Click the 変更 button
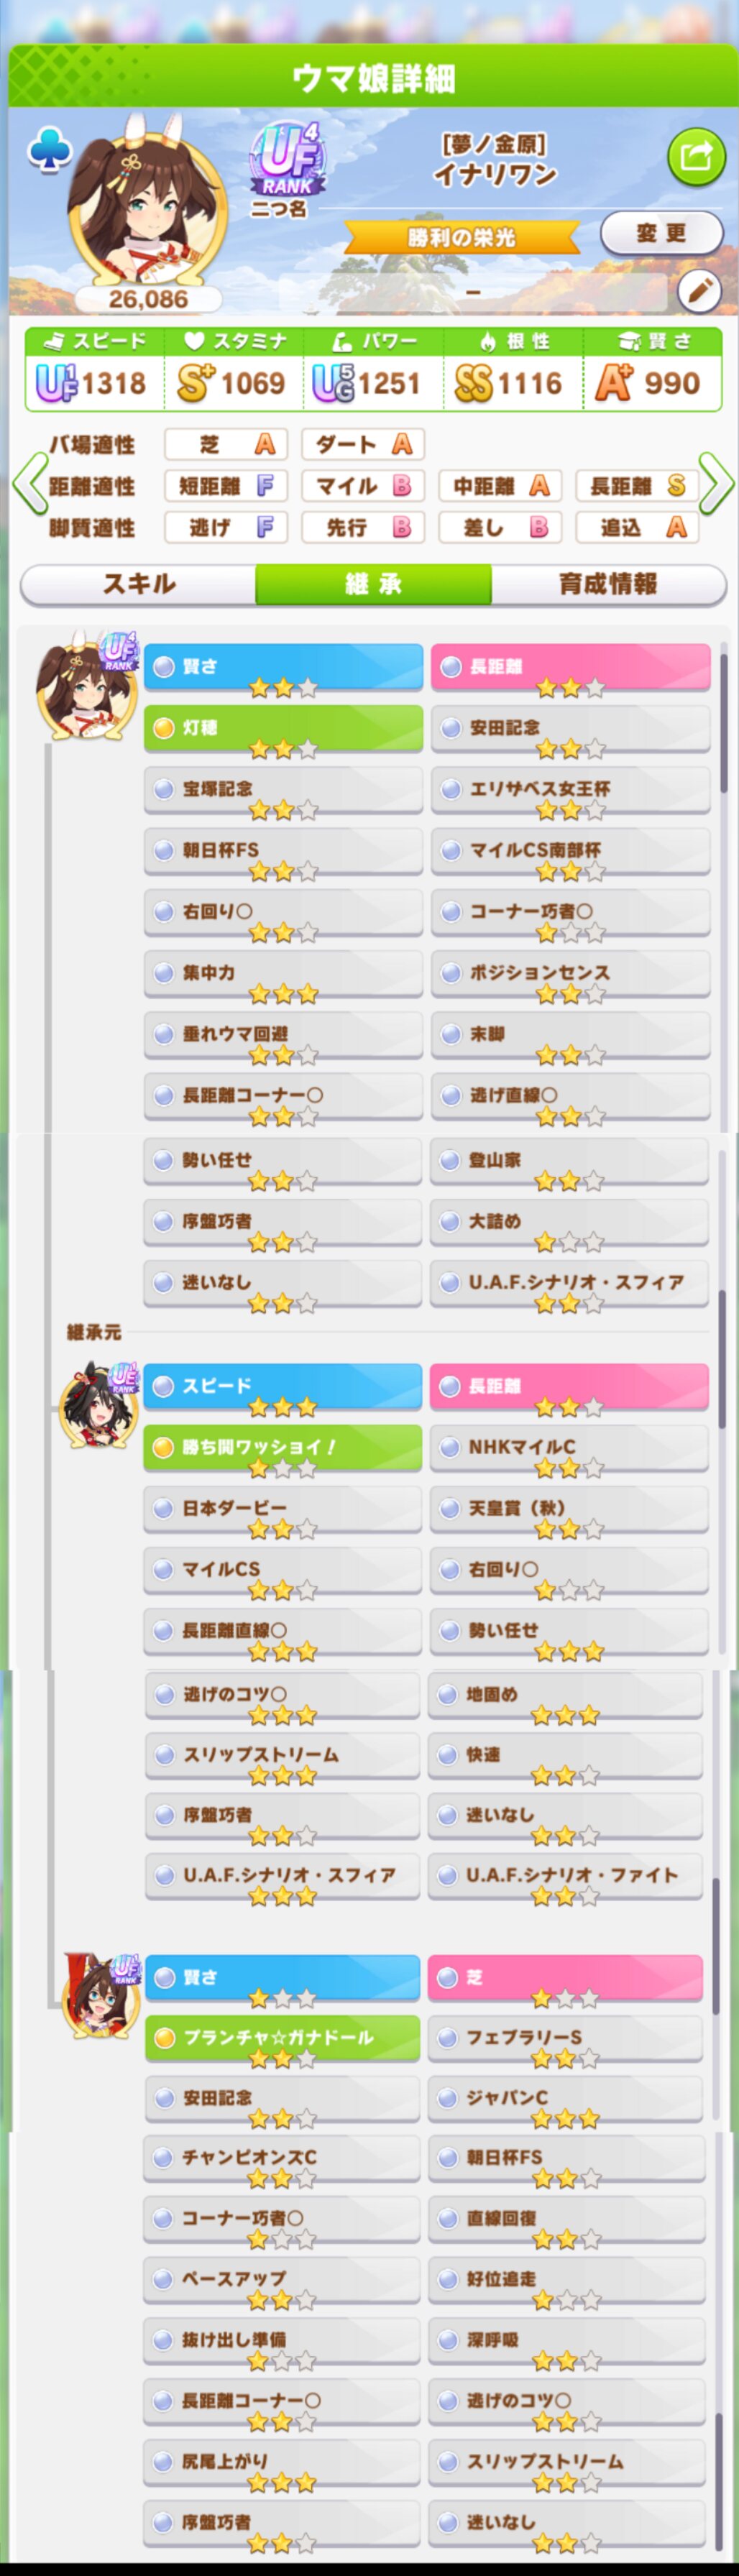 [x=661, y=233]
